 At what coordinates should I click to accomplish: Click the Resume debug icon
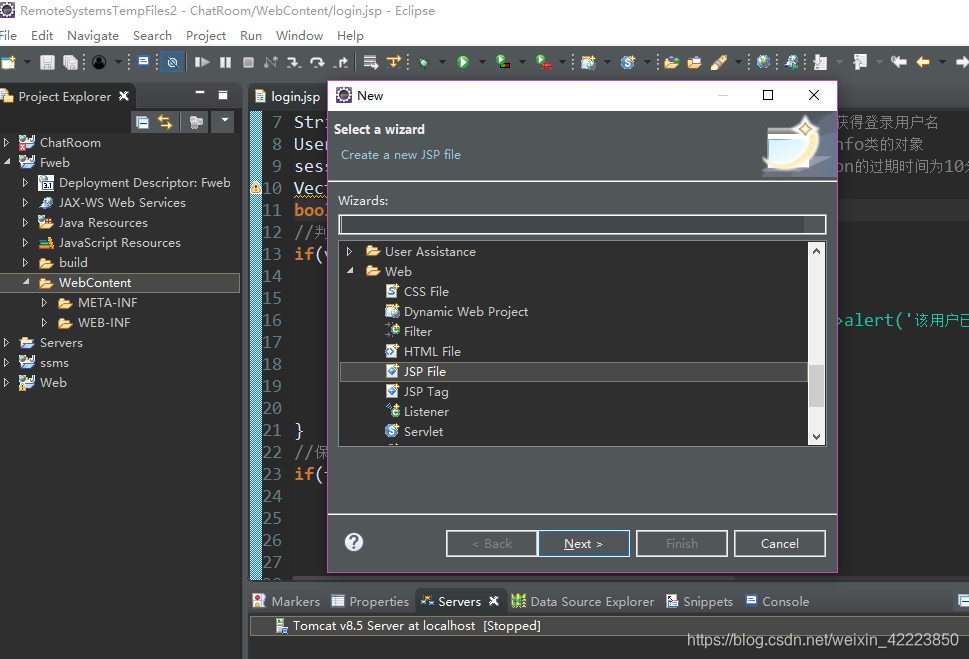[202, 62]
